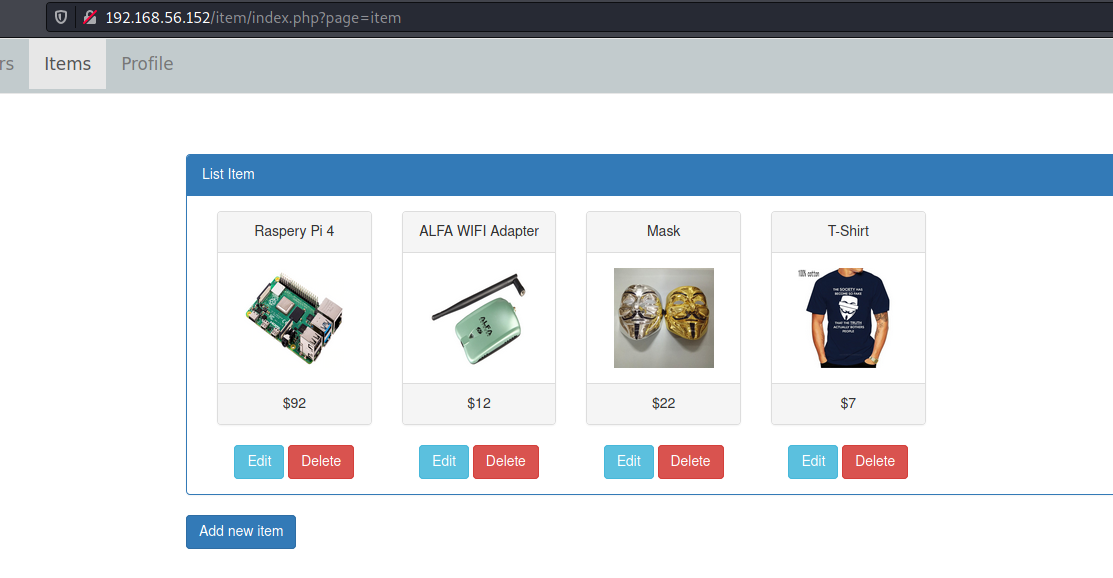This screenshot has width=1113, height=578.
Task: Click the browser address bar URL
Action: click(254, 17)
